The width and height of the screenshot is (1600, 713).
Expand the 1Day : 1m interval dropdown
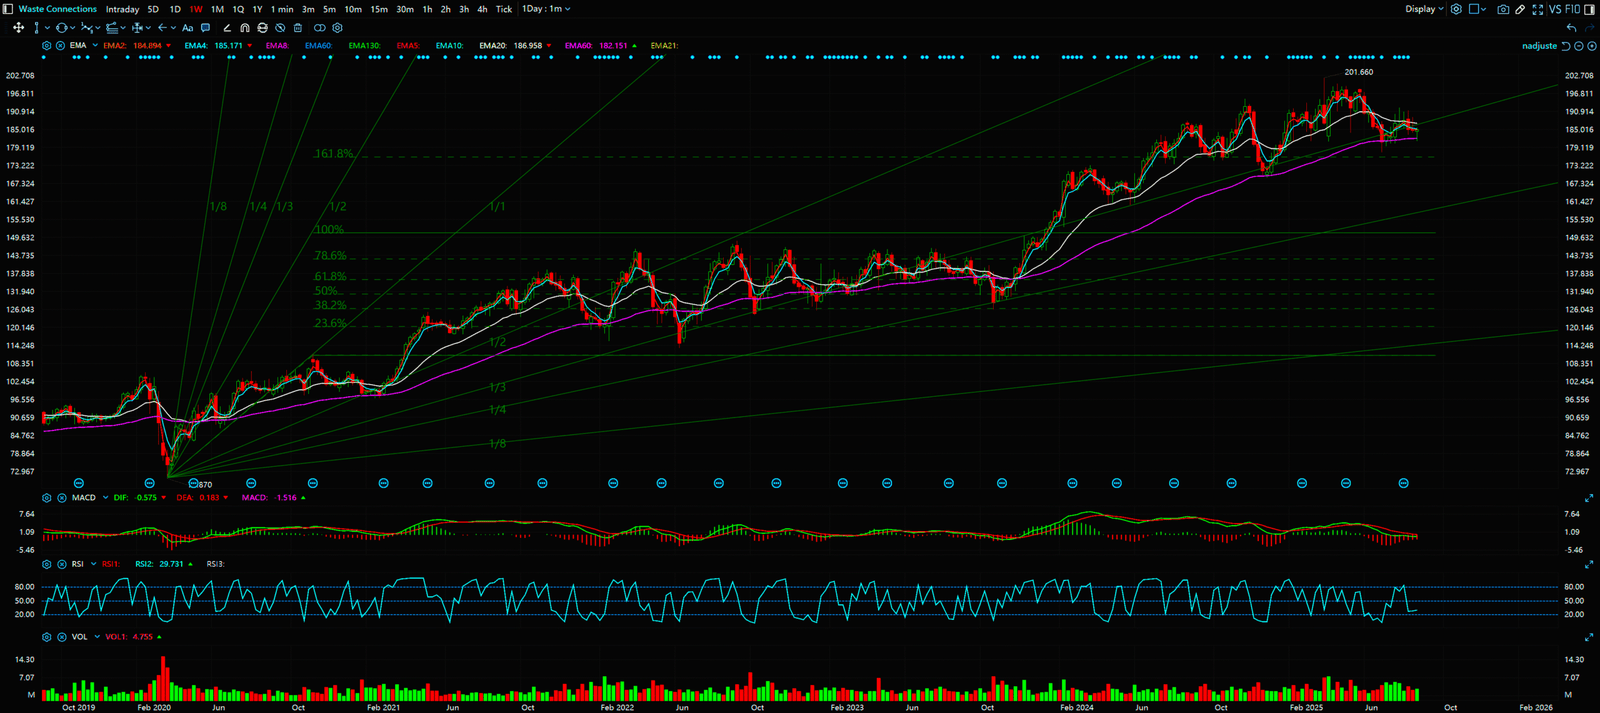[x=546, y=9]
